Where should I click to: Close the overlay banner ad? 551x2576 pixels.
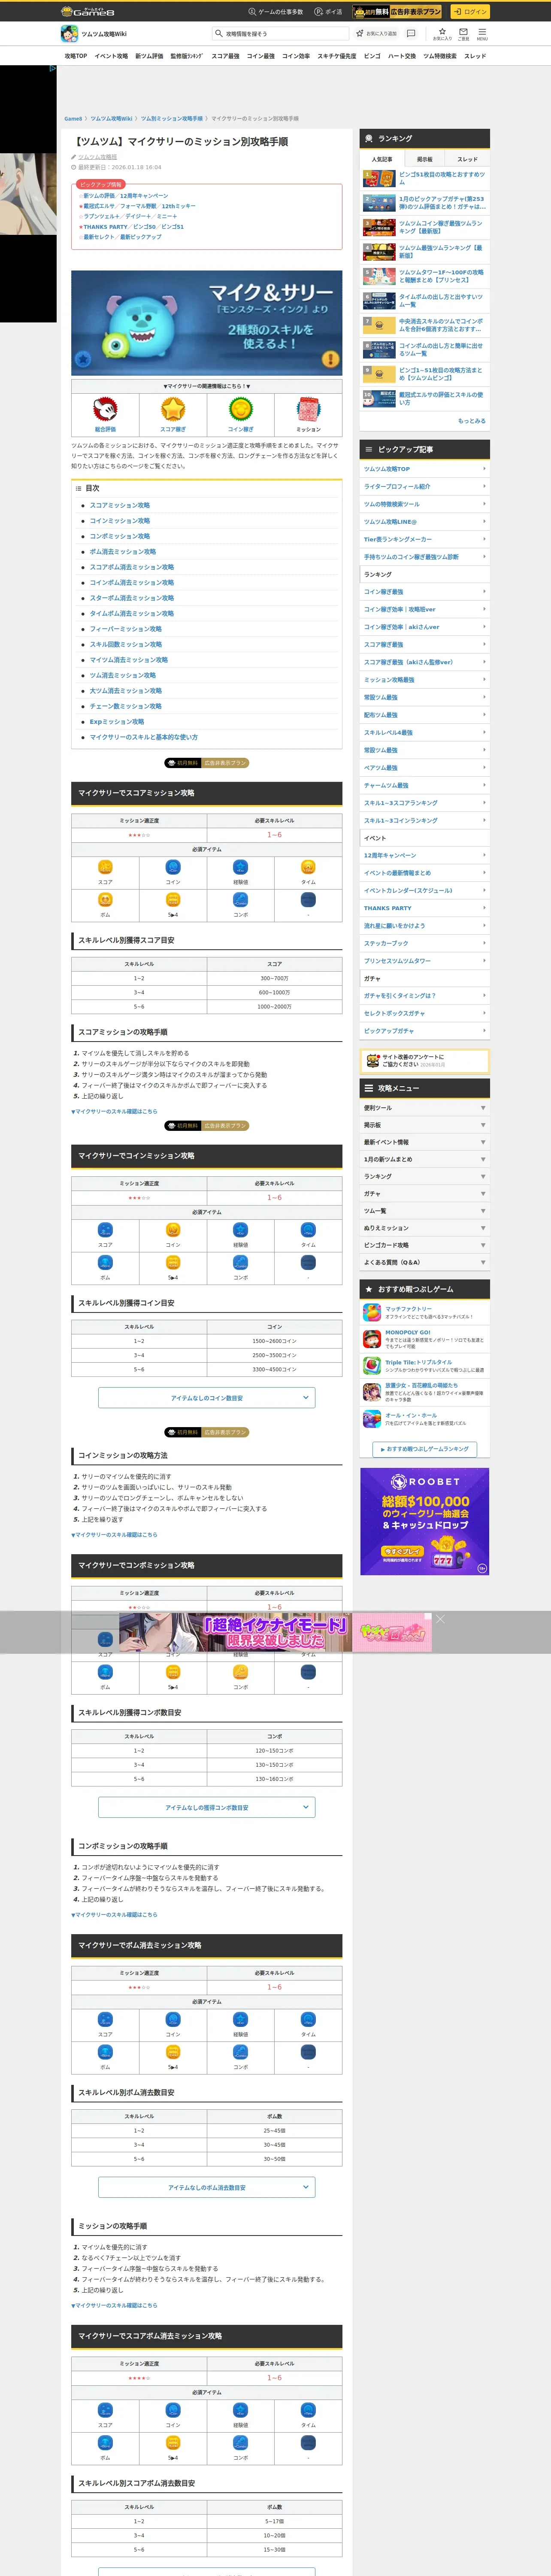click(x=440, y=1618)
